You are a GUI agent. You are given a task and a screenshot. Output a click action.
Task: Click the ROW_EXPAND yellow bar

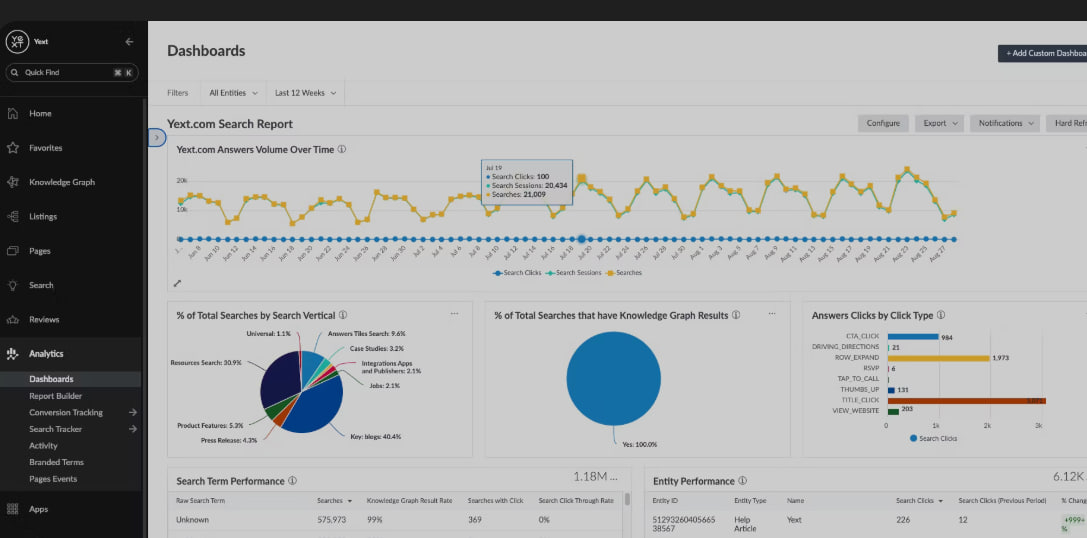(938, 358)
